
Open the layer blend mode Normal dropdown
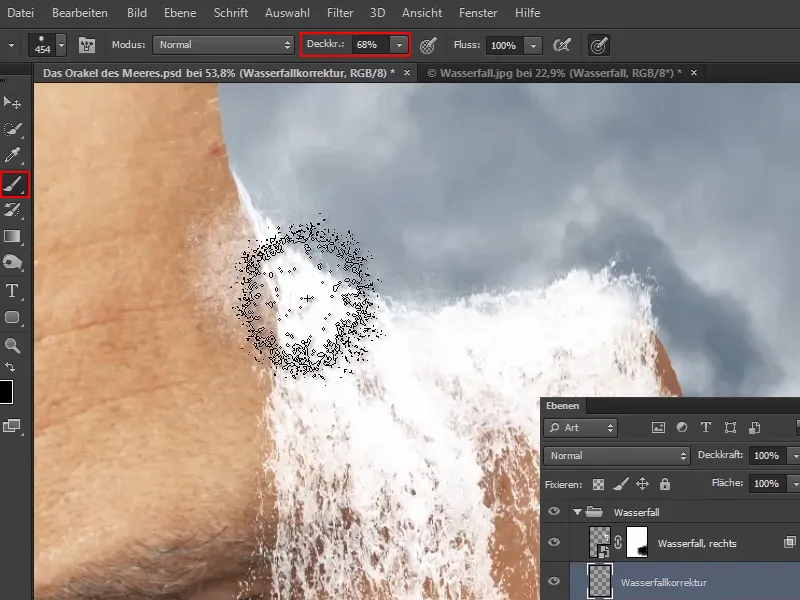click(617, 456)
